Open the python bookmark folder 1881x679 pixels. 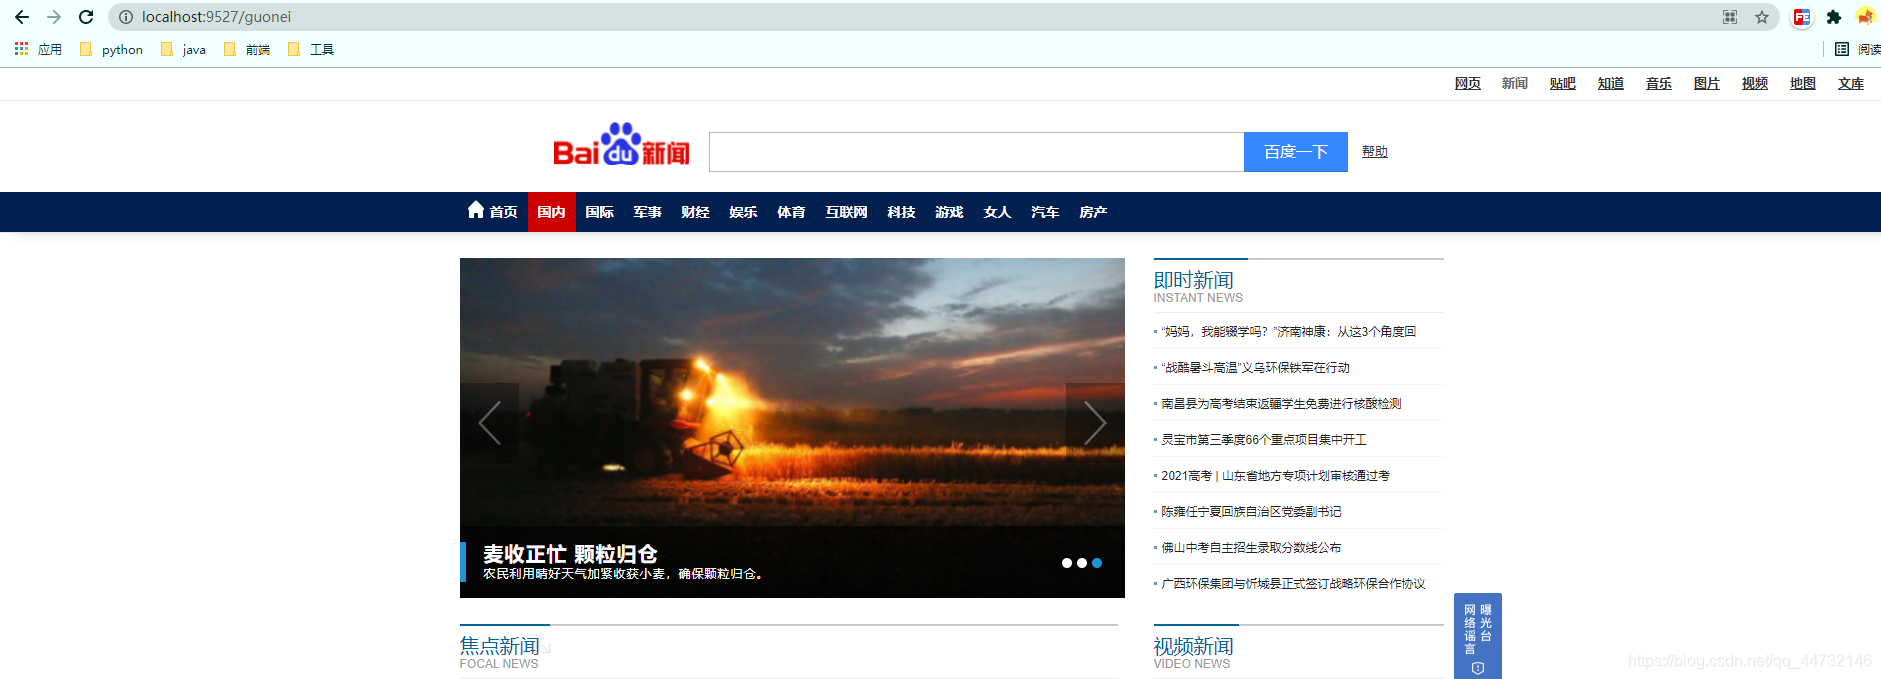tap(111, 49)
